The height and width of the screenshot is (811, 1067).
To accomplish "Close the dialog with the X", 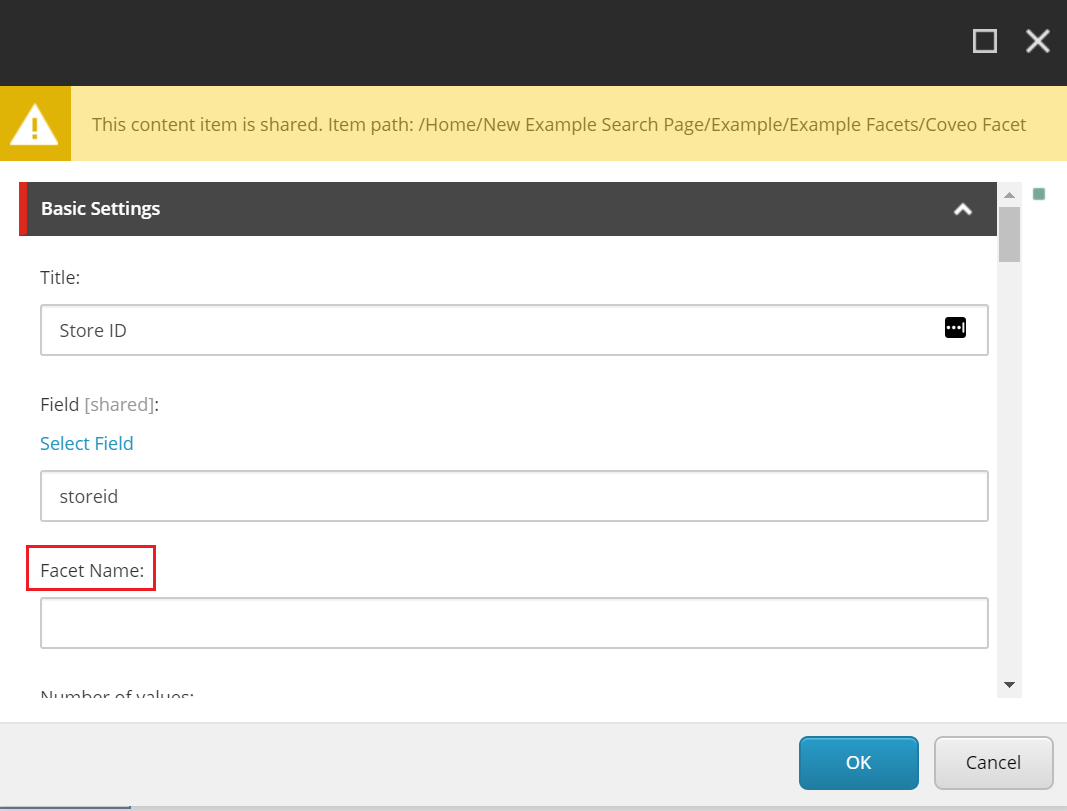I will 1037,41.
